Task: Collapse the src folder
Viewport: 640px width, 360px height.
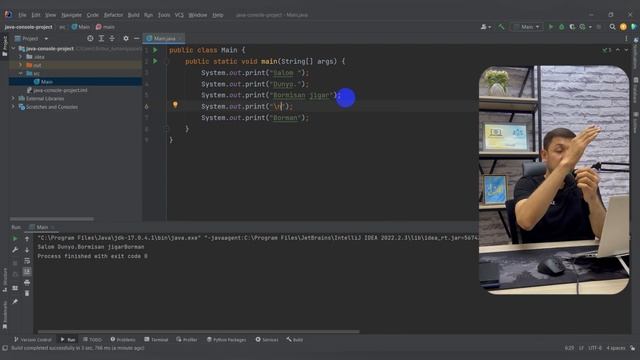Action: point(20,73)
